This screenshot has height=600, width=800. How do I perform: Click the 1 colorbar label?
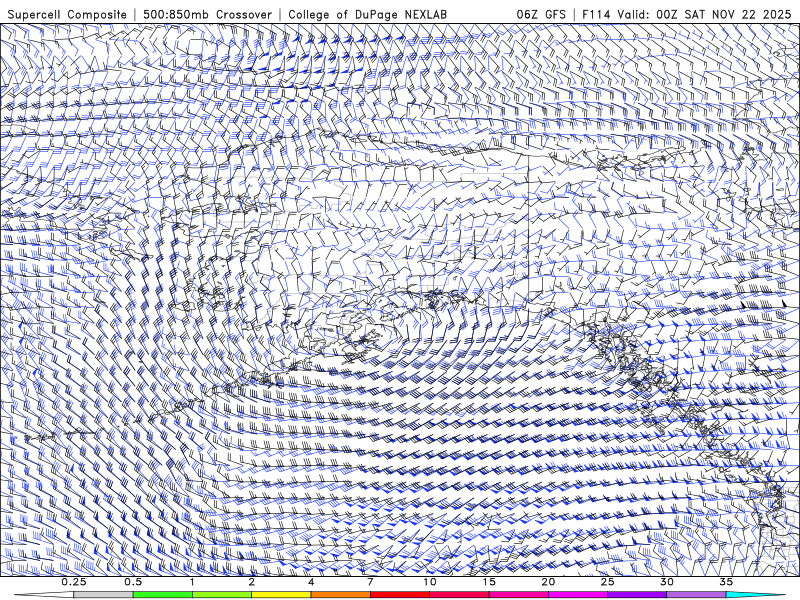click(192, 582)
